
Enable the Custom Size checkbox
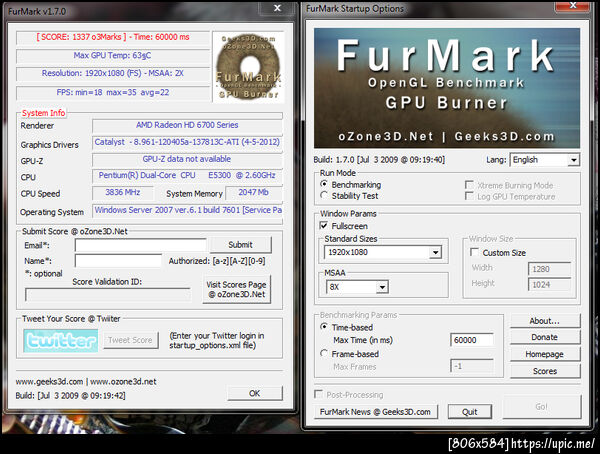(x=474, y=252)
